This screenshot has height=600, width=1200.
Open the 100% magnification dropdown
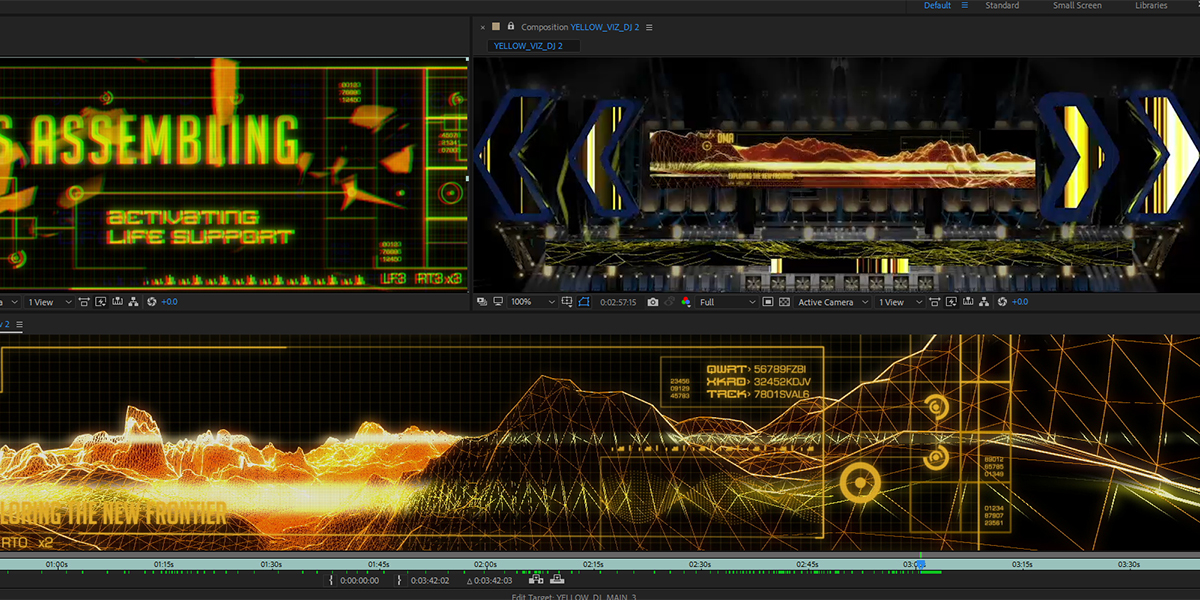pyautogui.click(x=532, y=302)
